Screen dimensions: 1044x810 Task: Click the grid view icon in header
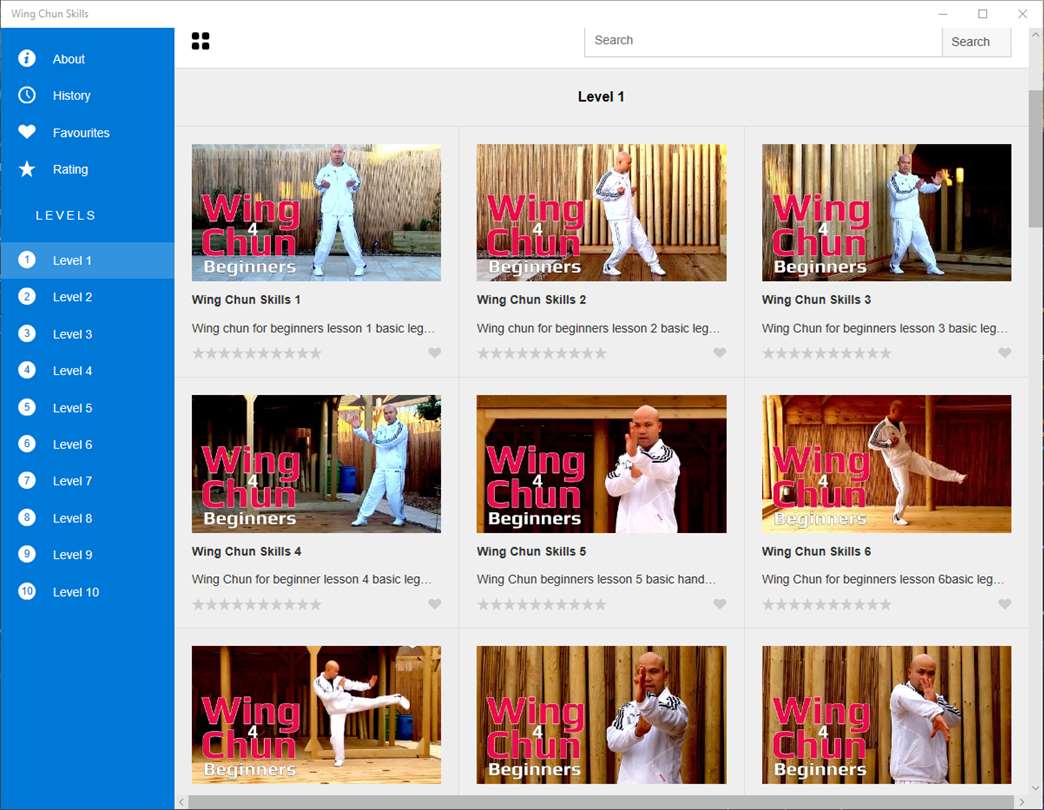point(200,41)
